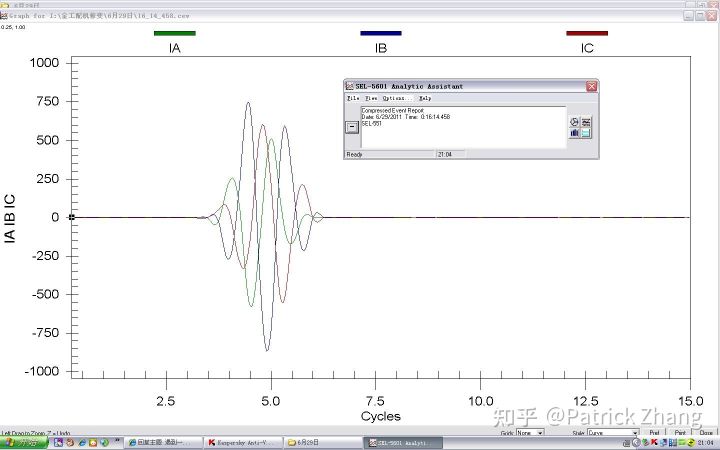
Task: Click the phasor diagram icon in Analytic Assistant
Action: pos(575,122)
